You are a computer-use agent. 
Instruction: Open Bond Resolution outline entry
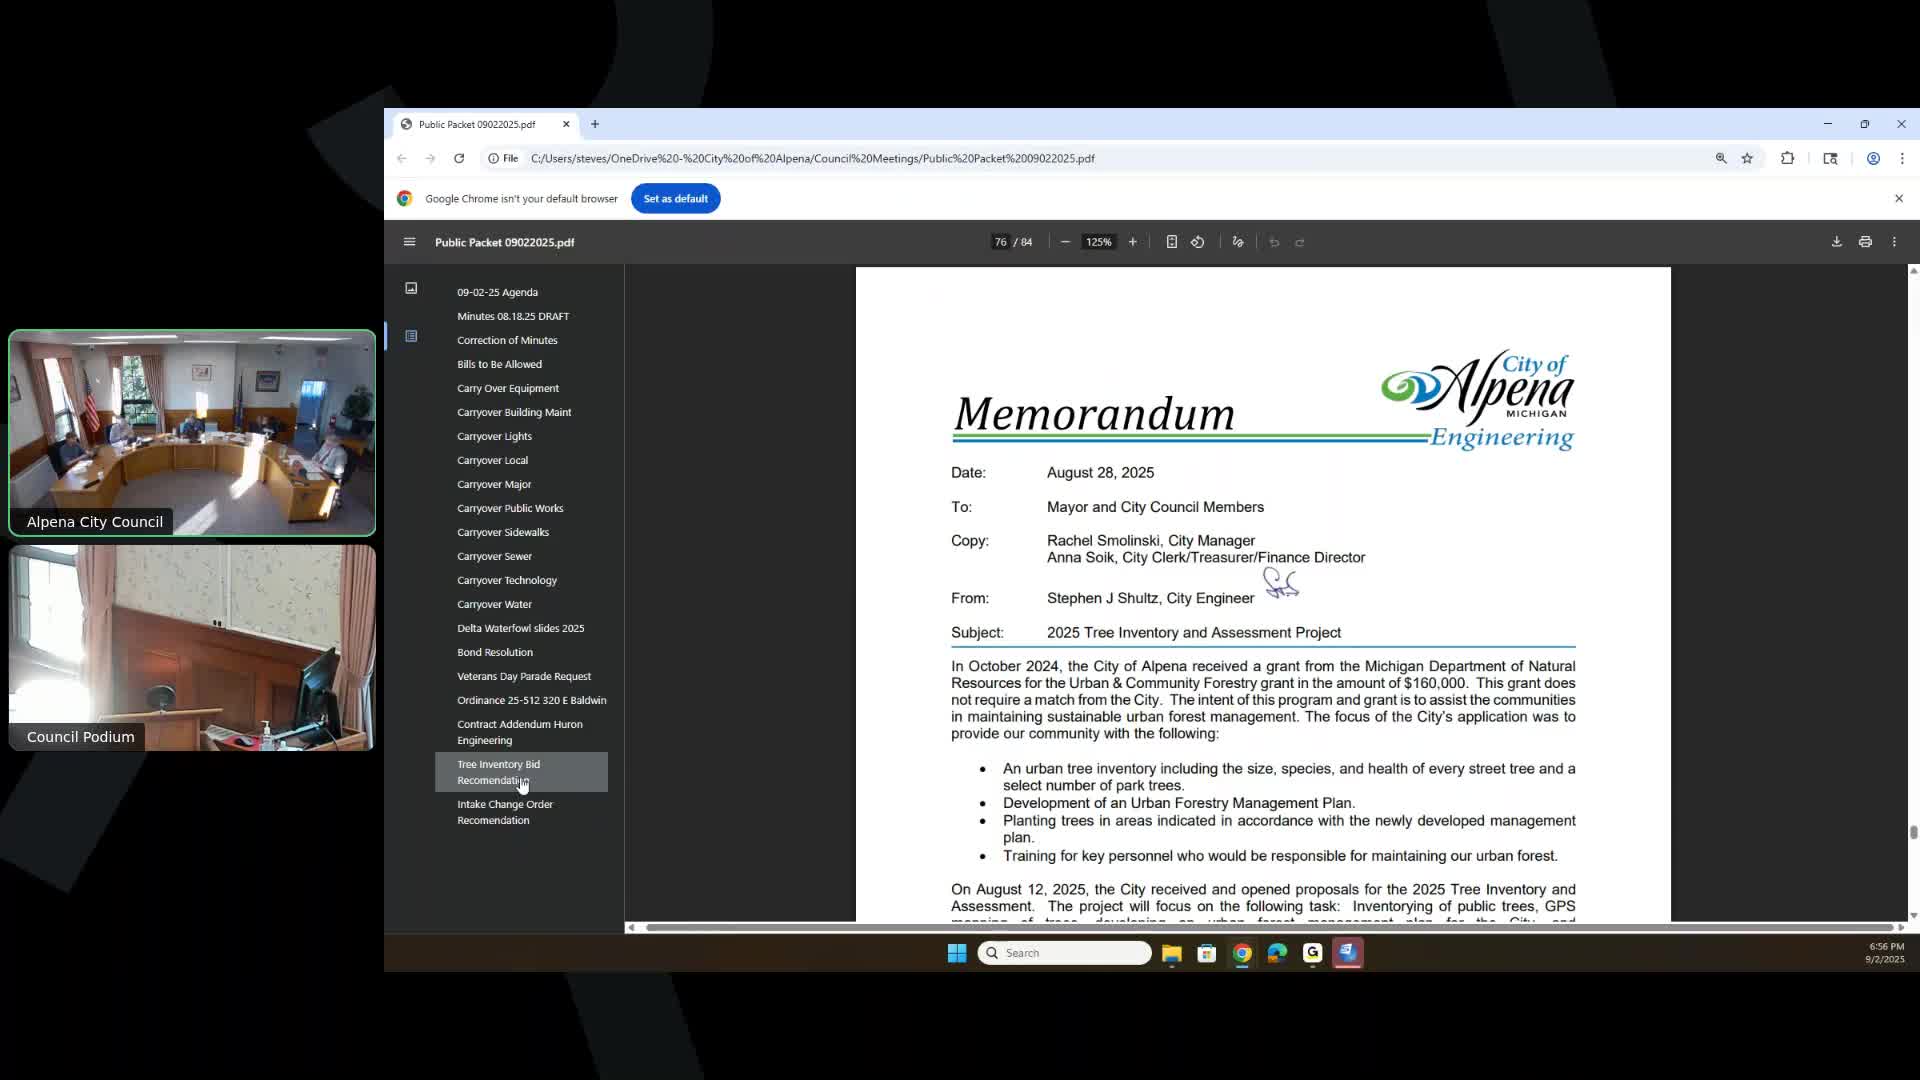[495, 652]
